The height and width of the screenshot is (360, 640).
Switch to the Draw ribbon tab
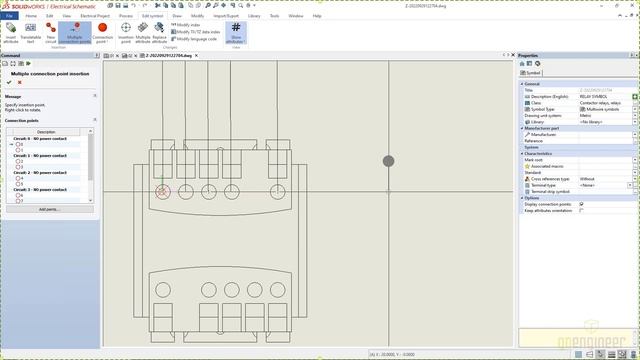pyautogui.click(x=177, y=16)
